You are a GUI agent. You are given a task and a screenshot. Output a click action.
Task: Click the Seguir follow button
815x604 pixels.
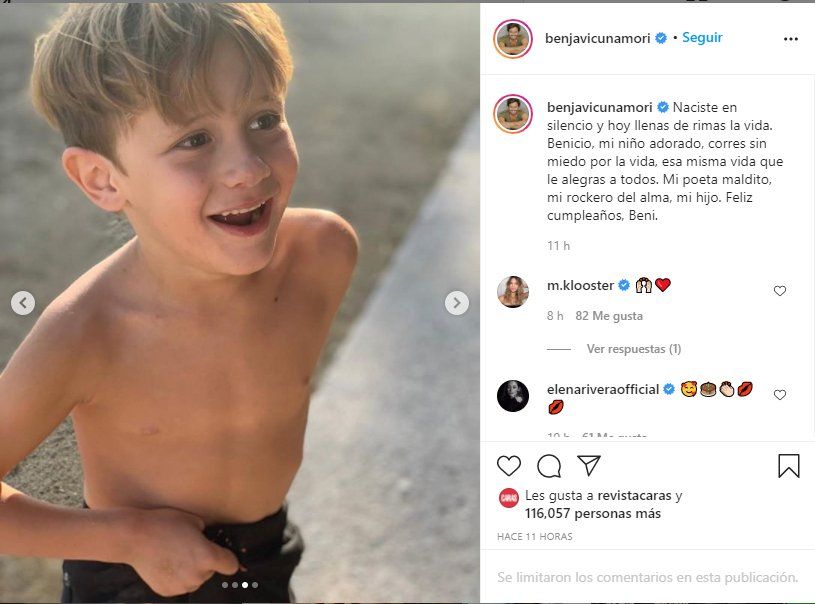702,38
